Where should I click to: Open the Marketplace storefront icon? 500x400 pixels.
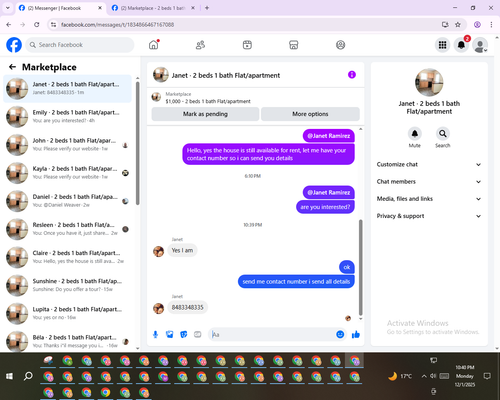[294, 45]
